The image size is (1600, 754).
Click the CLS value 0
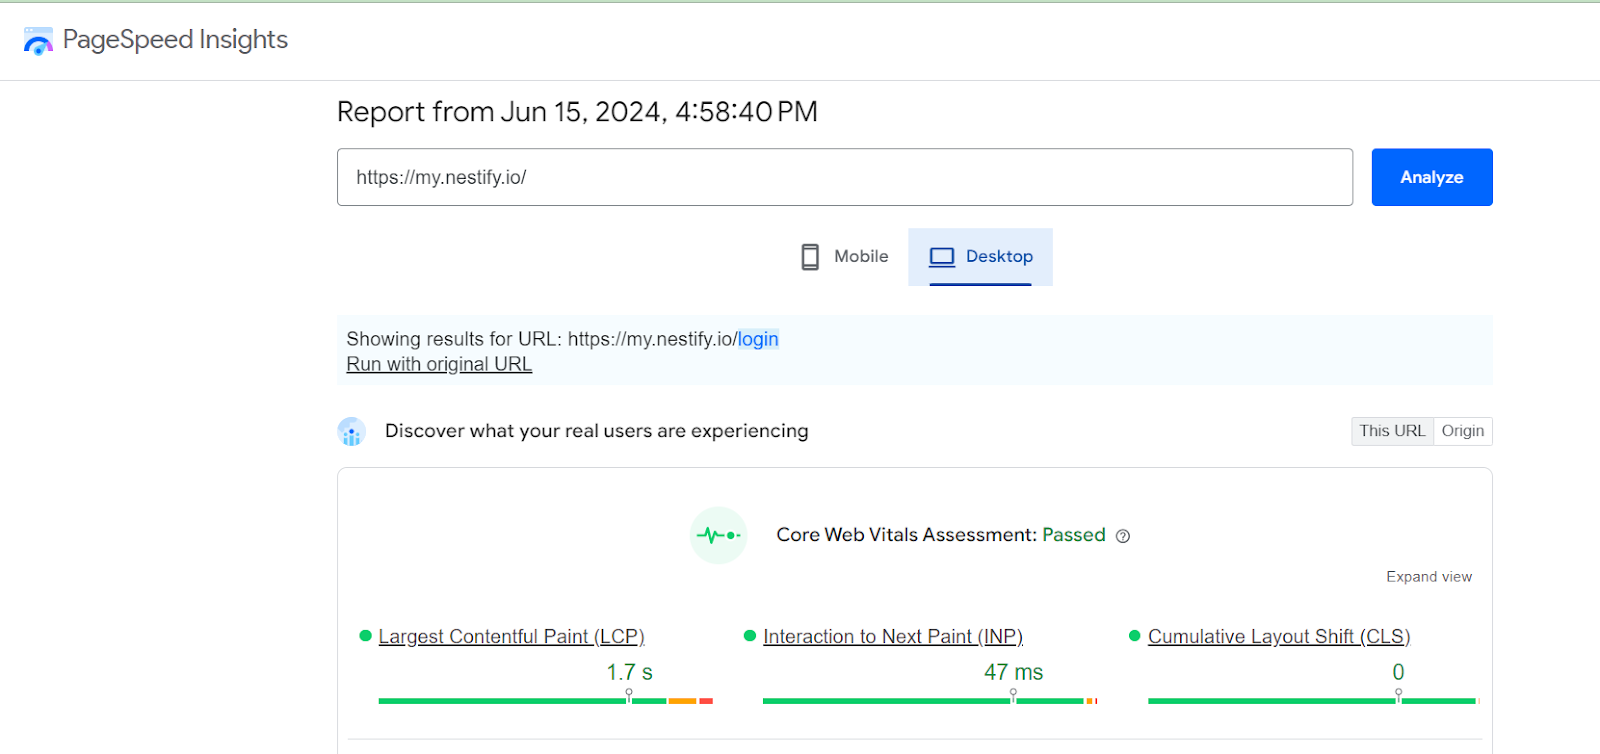pyautogui.click(x=1398, y=672)
